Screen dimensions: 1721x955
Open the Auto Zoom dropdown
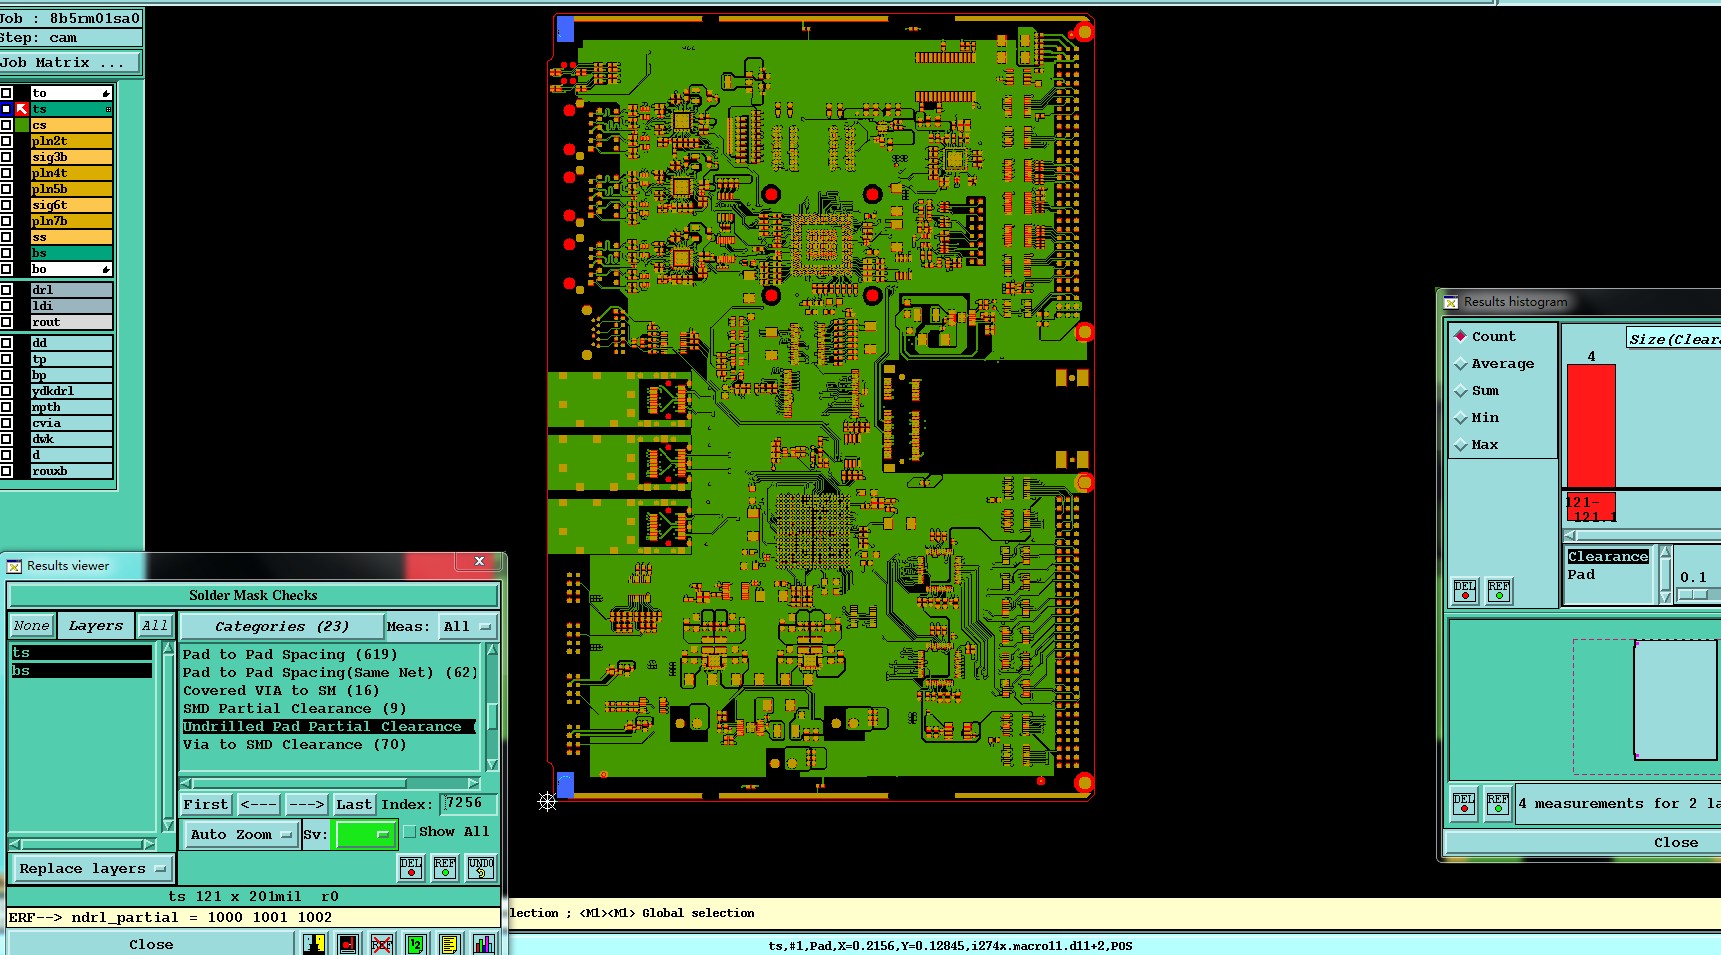point(241,834)
